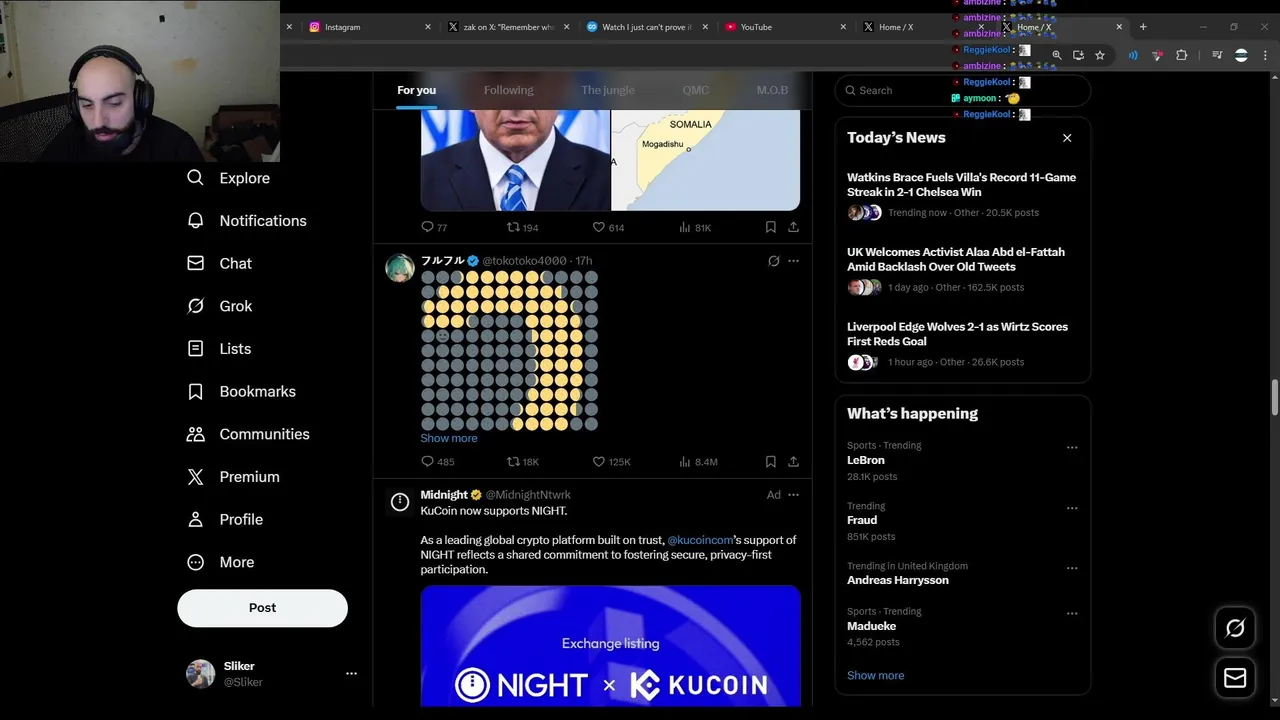Click the X search field

tap(963, 90)
